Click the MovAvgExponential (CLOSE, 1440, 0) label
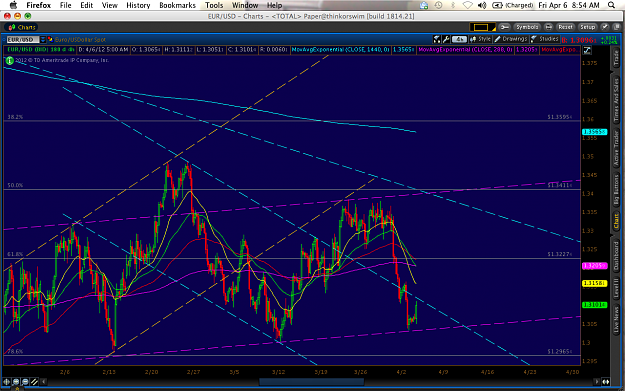625x391 pixels. pos(341,50)
